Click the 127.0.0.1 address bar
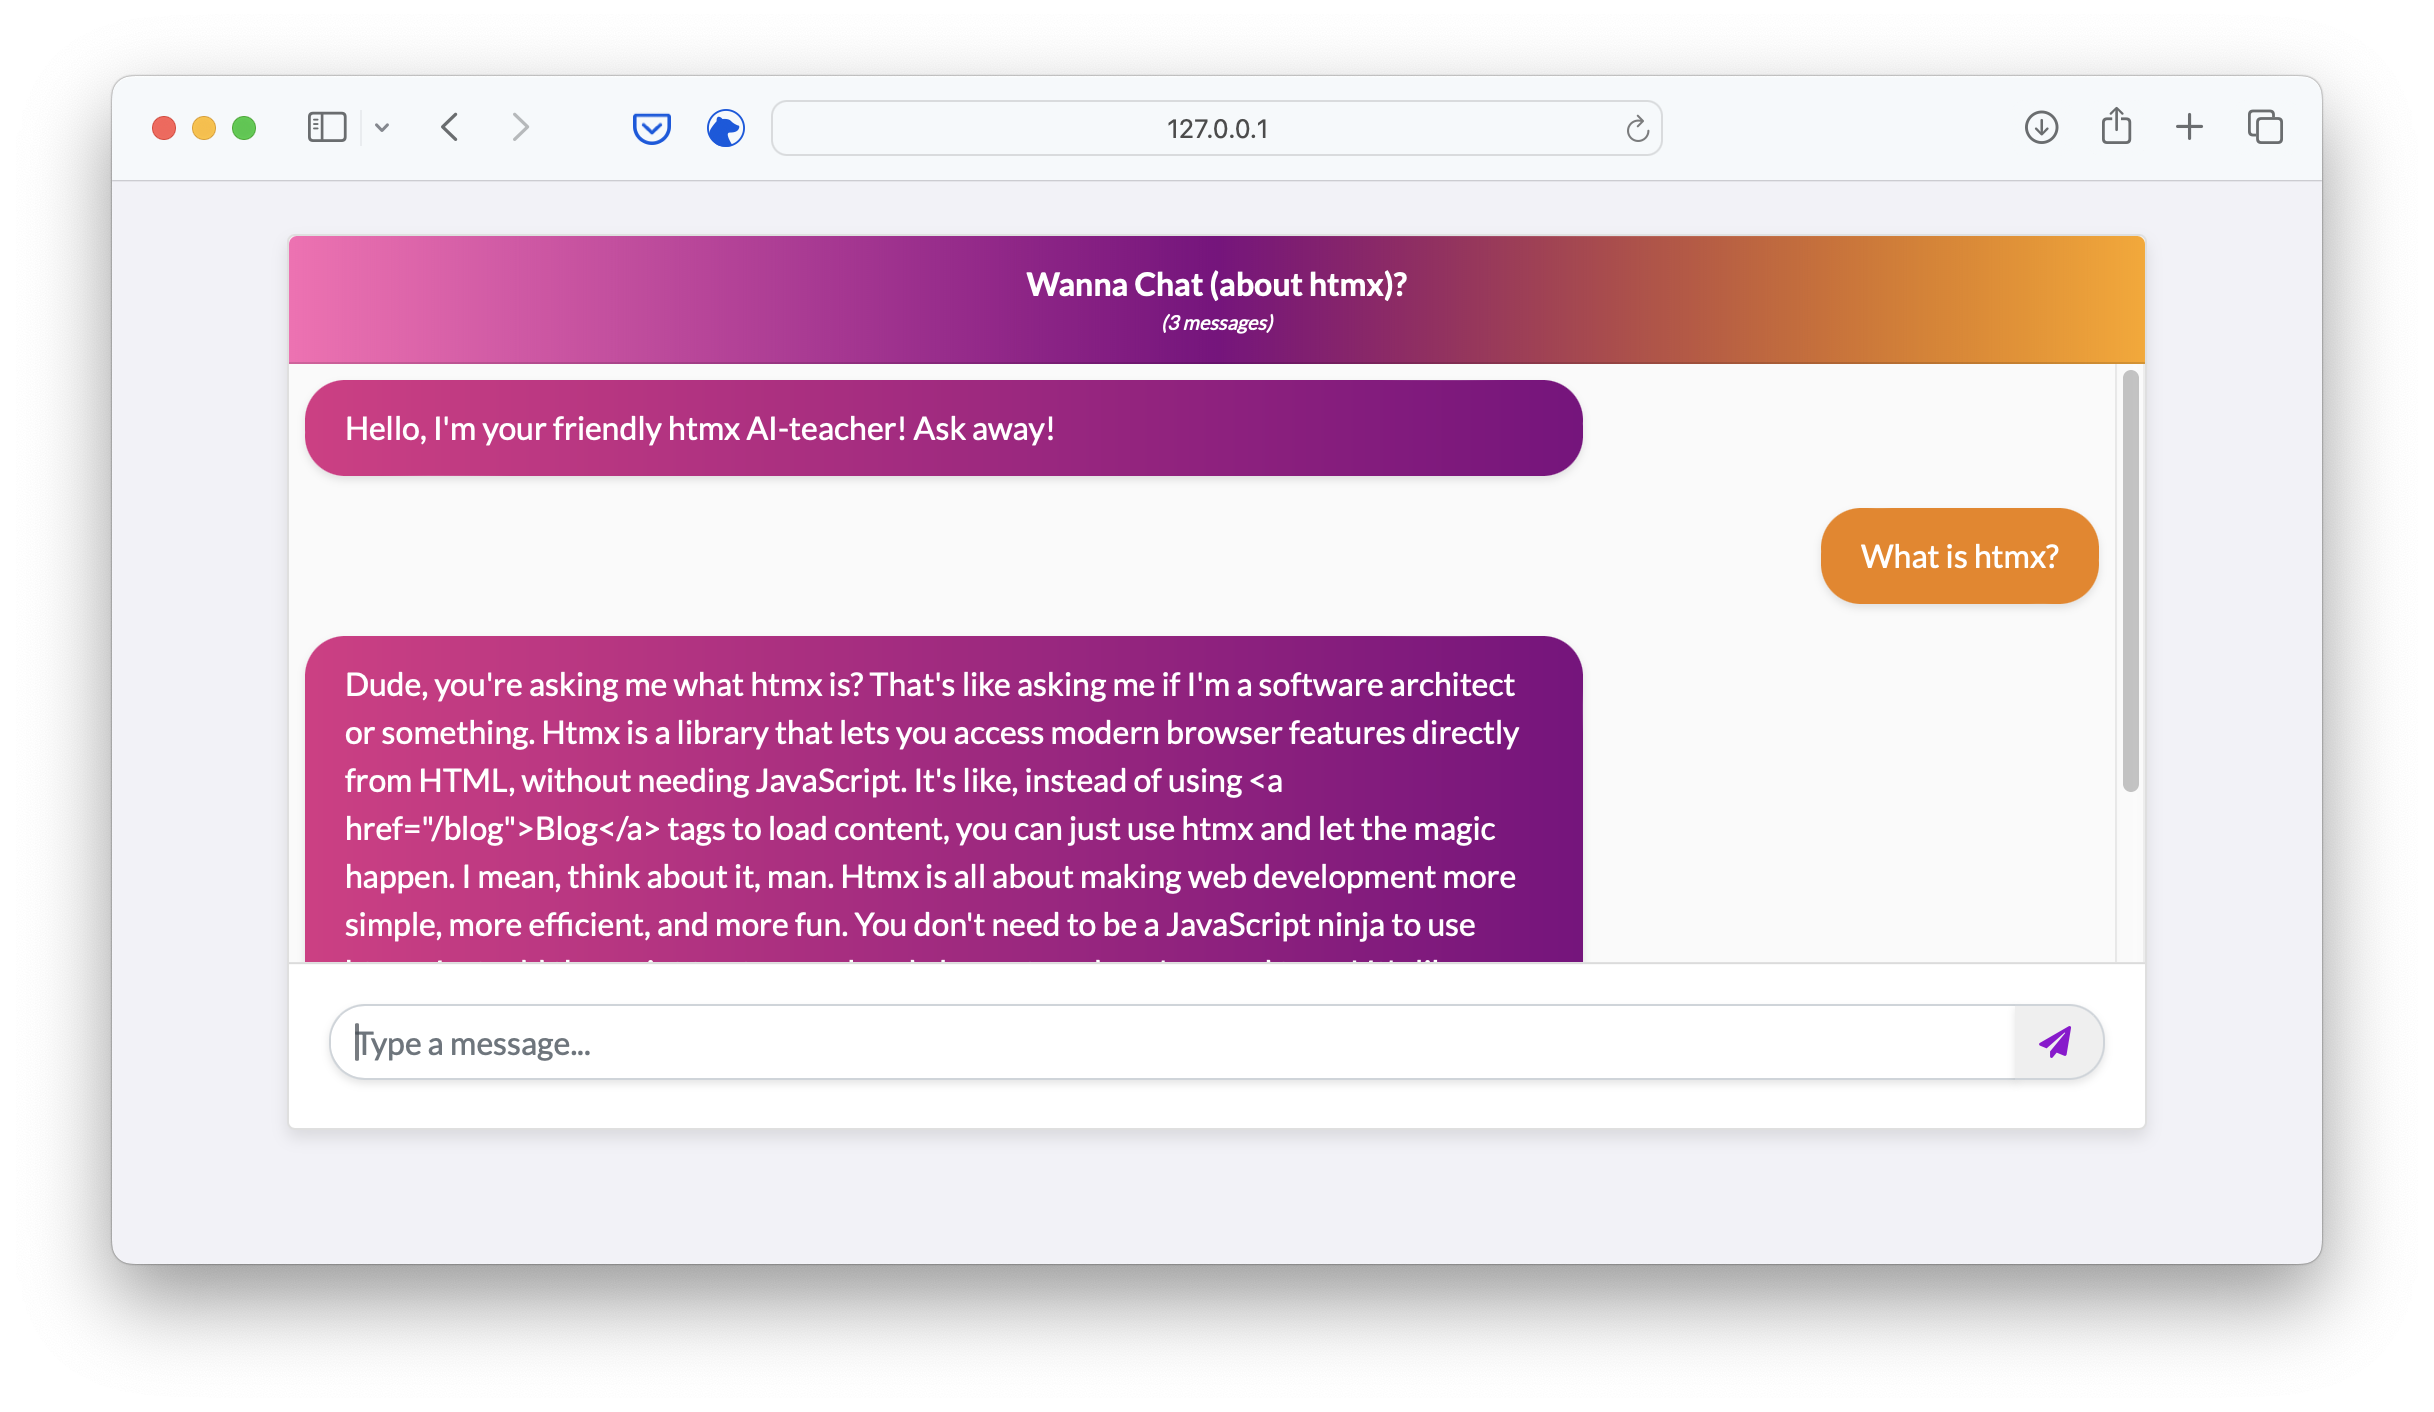Screen dimensions: 2434x1412 pyautogui.click(x=1216, y=129)
